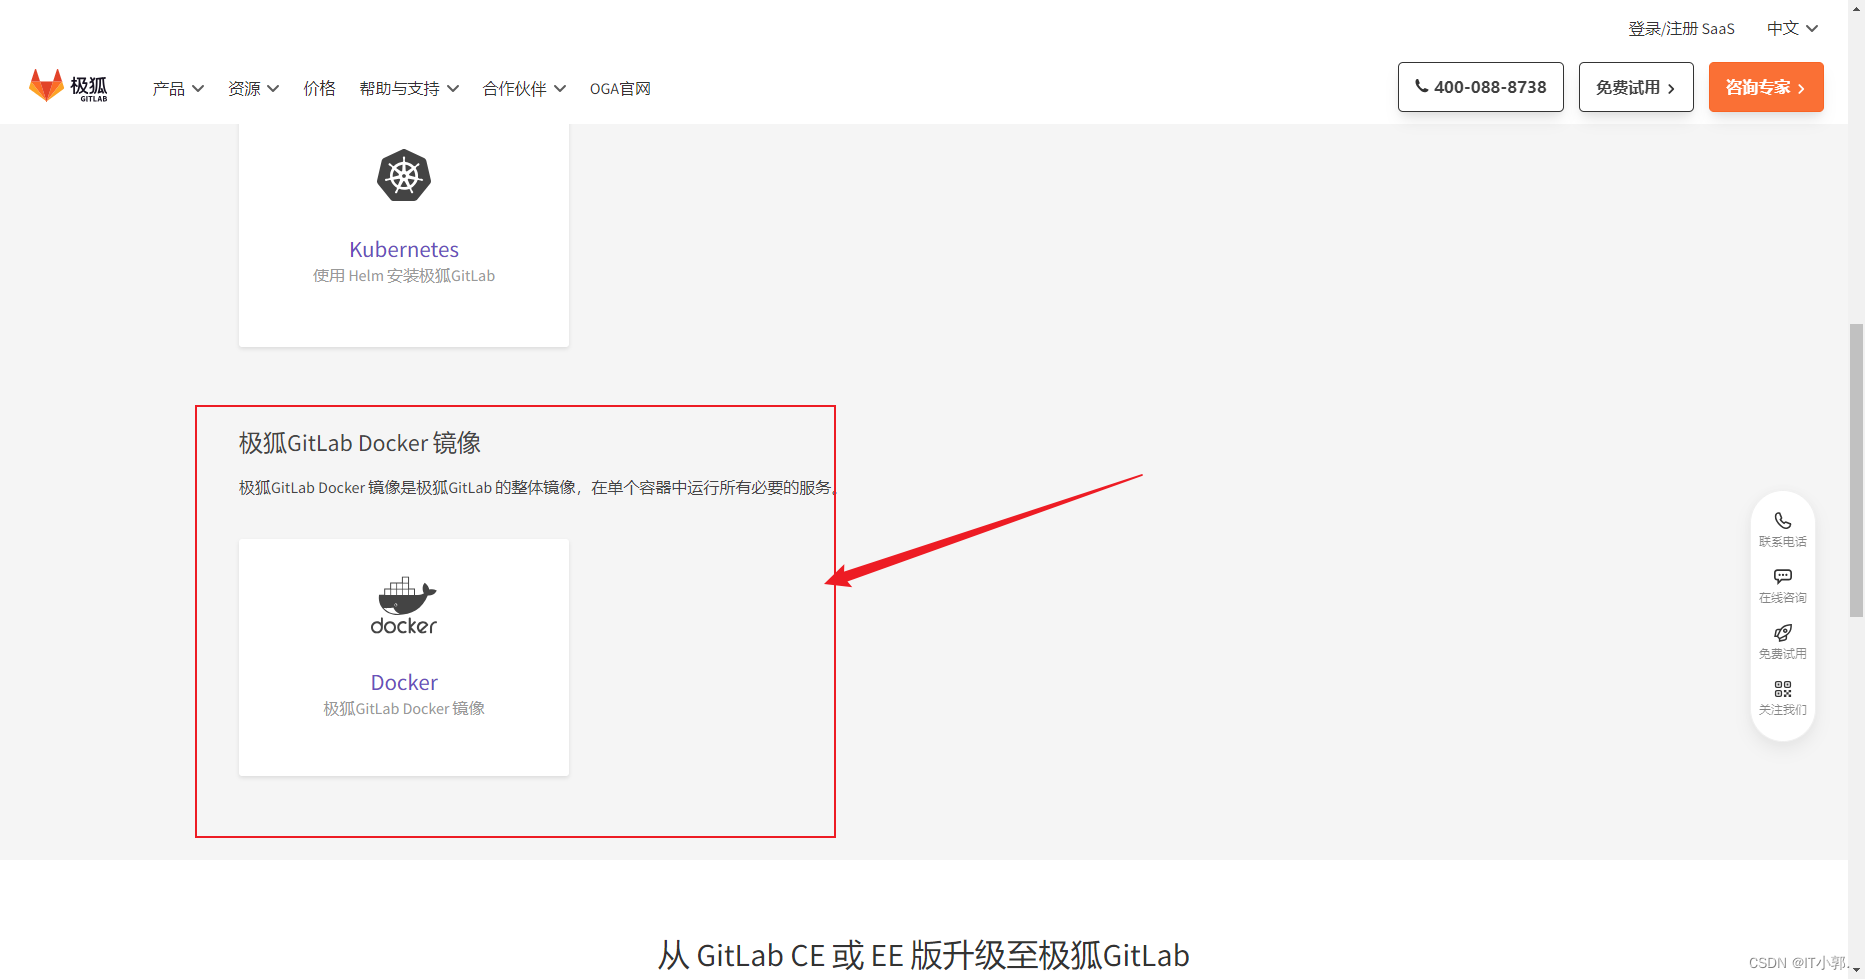Go to the 价格 page

pos(320,89)
